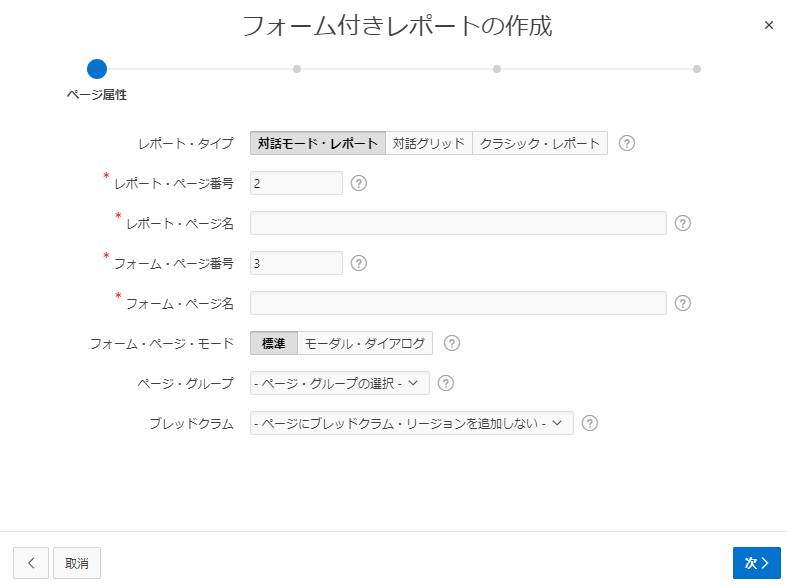Click the third wizard step dot
The image size is (787, 587).
pyautogui.click(x=496, y=69)
